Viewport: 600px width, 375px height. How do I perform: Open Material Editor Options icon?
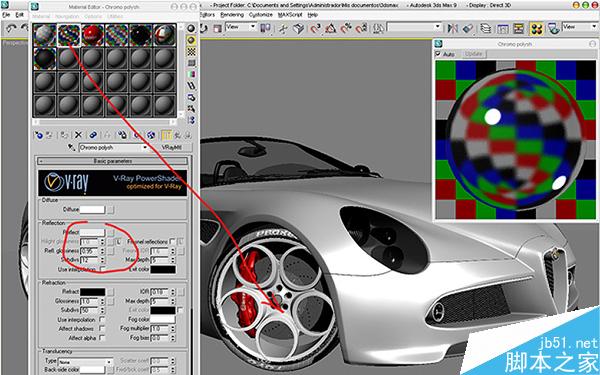[191, 97]
